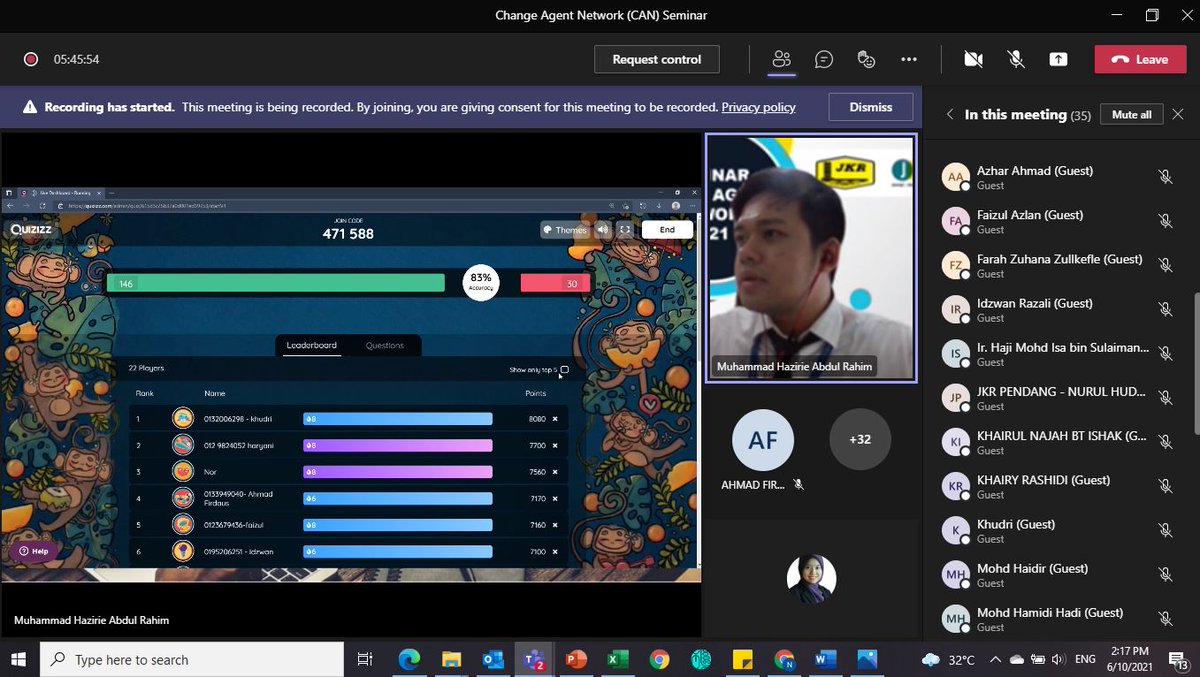Click the Request control button

click(x=657, y=59)
